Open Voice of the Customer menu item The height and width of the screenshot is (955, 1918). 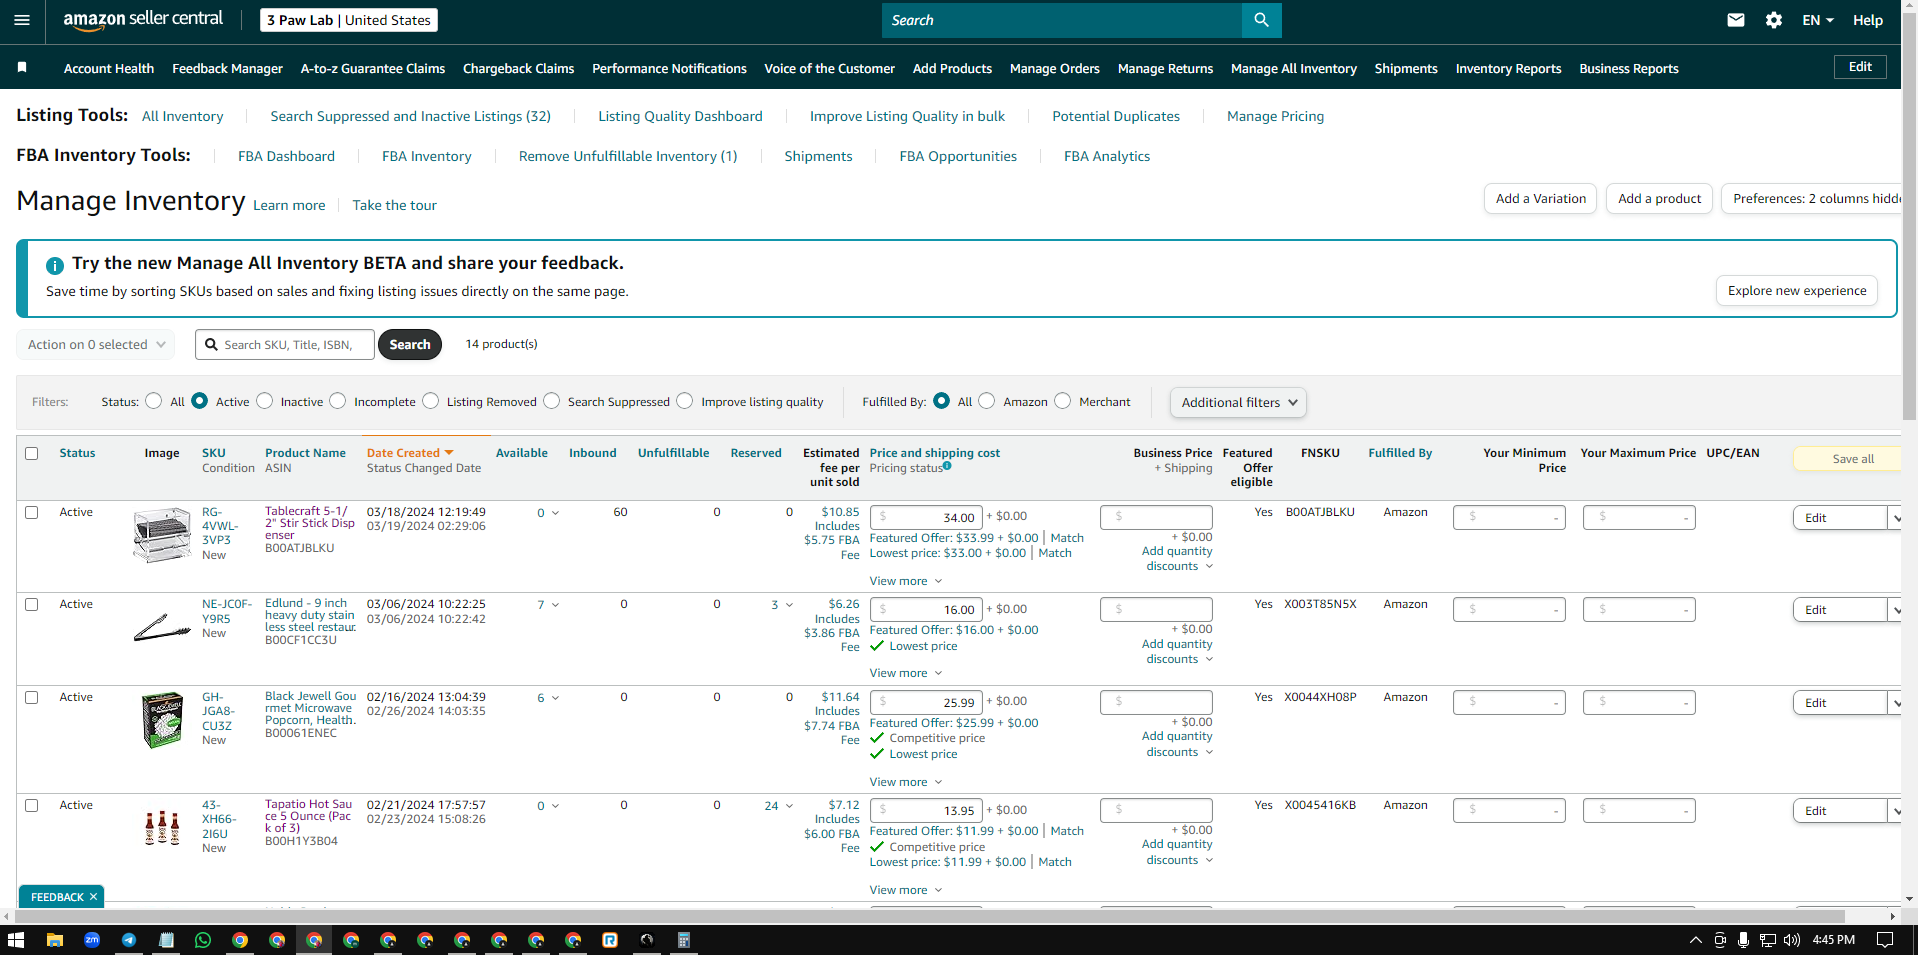click(x=829, y=69)
